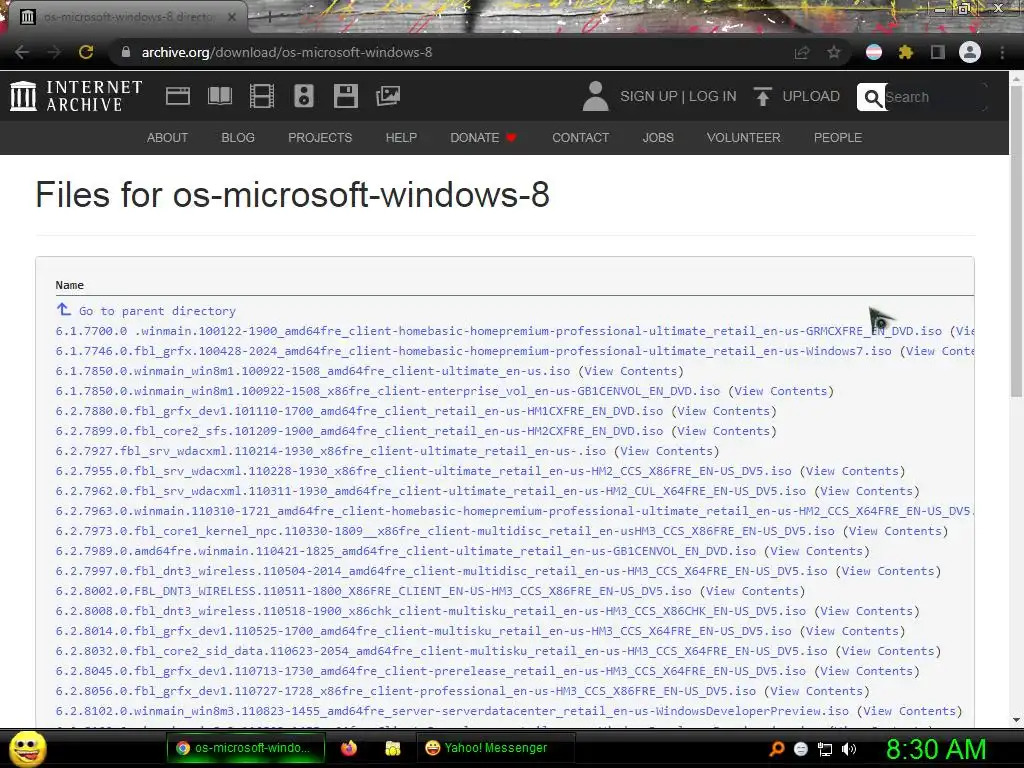Open Firefox from the taskbar

coord(349,748)
